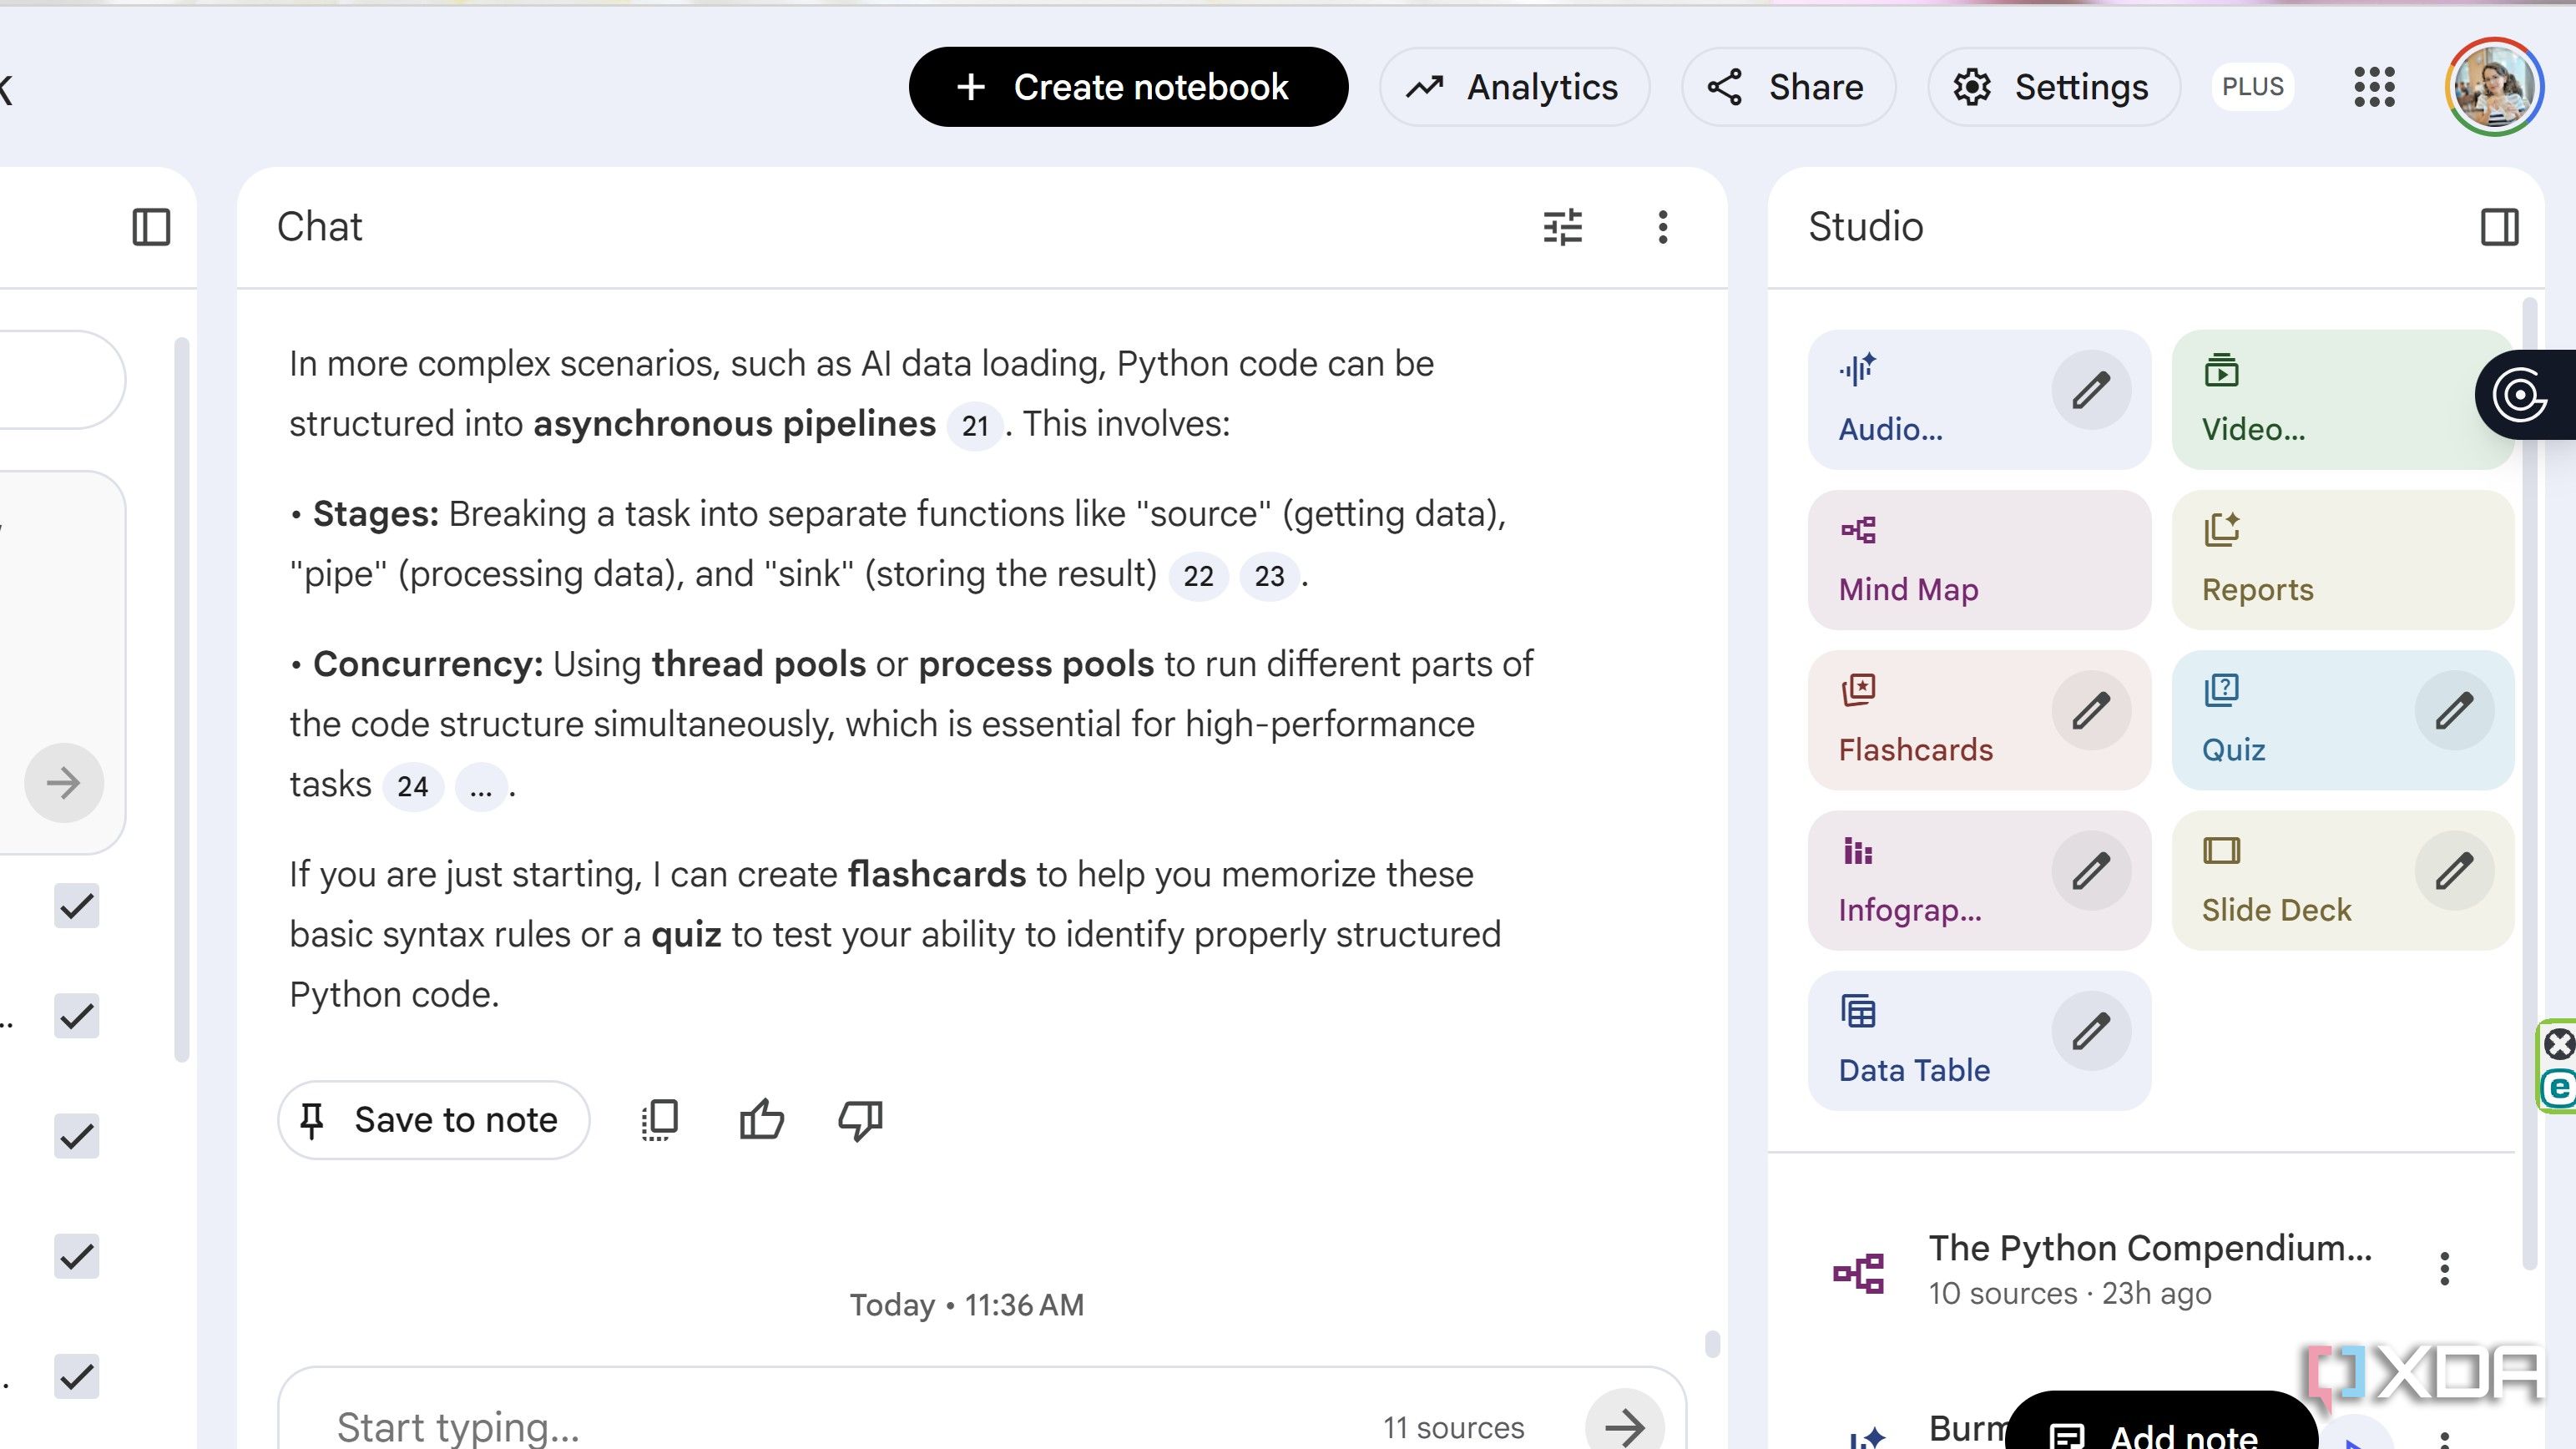
Task: Customize Quiz using its pencil icon
Action: (2453, 710)
